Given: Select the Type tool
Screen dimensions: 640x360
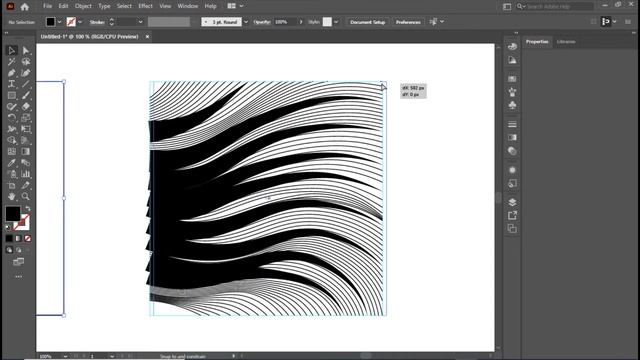Looking at the screenshot, I should point(11,84).
